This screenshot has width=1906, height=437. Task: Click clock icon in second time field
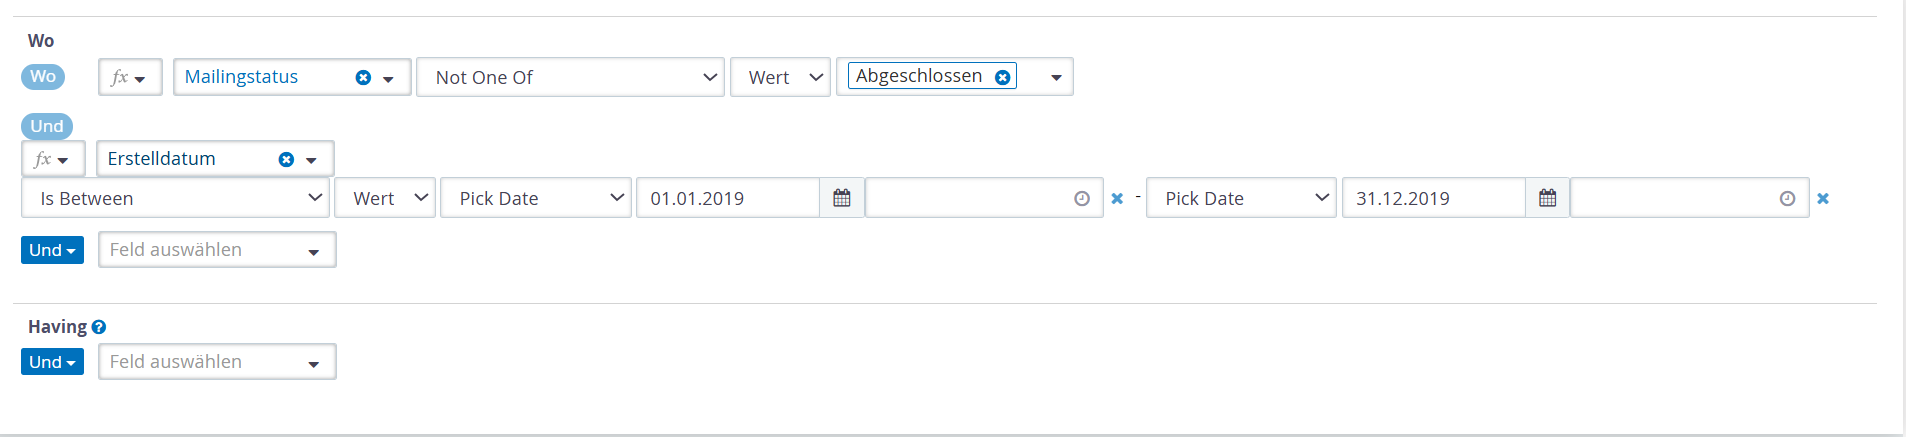[x=1787, y=199]
